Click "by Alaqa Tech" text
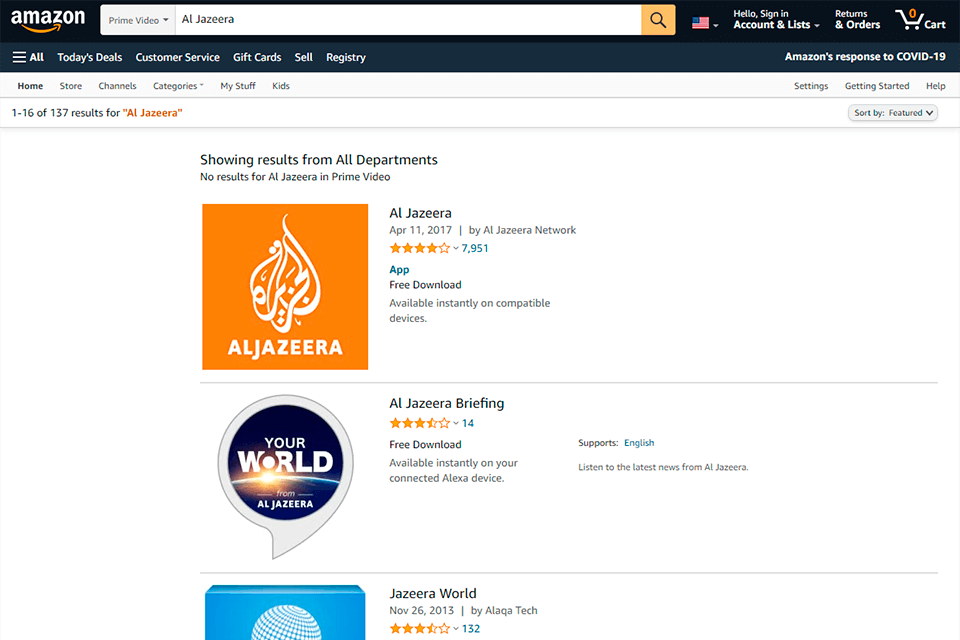Viewport: 960px width, 640px height. pos(504,611)
